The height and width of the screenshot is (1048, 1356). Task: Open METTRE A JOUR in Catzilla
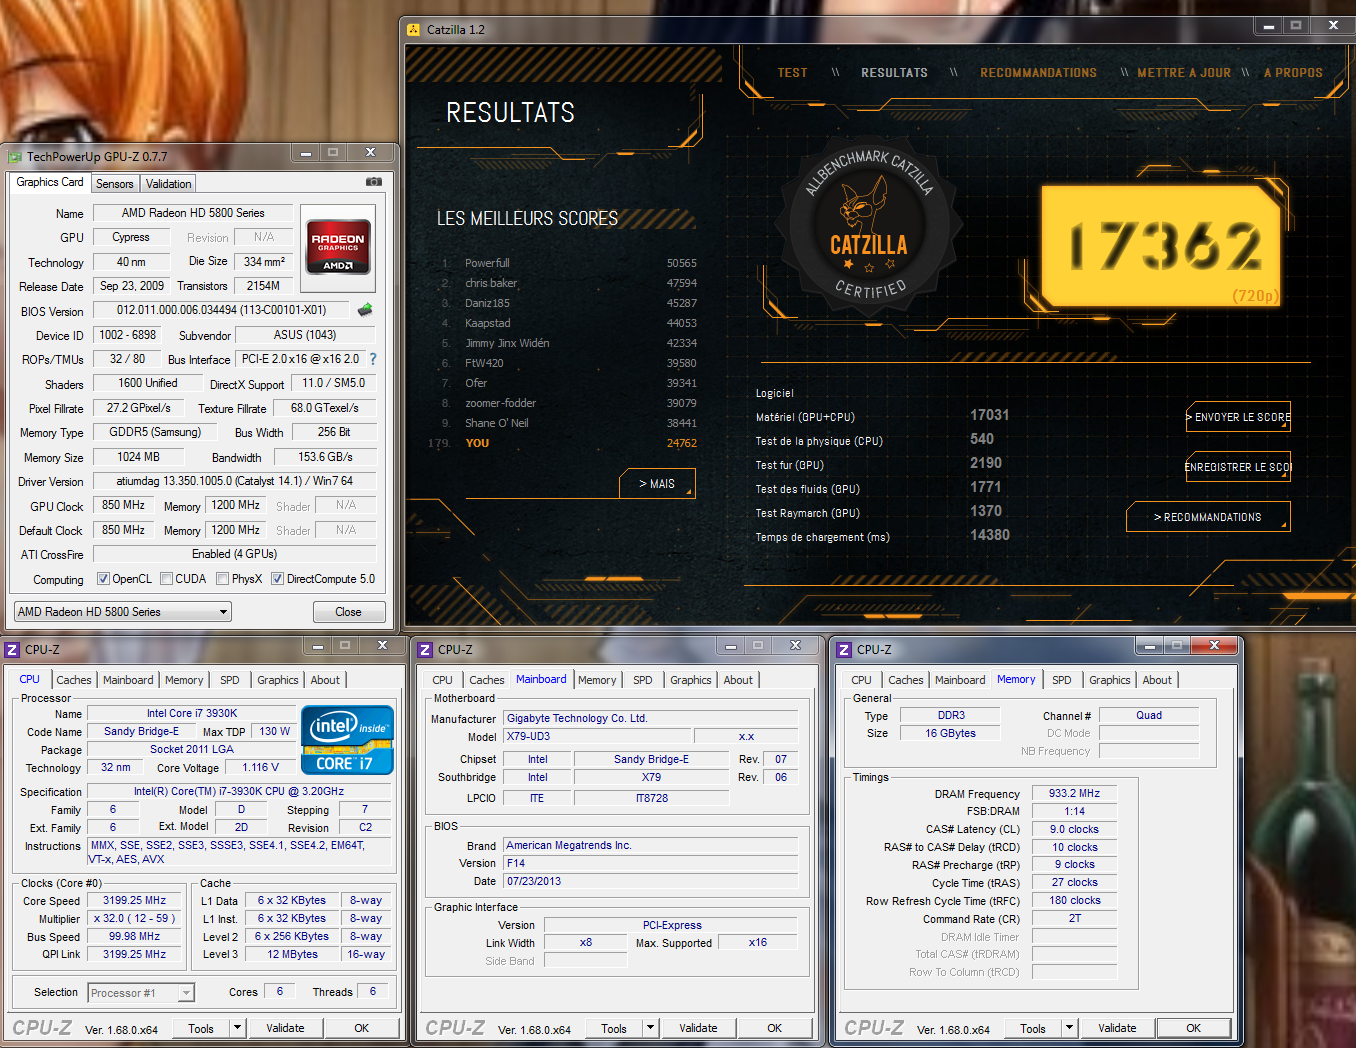[x=1184, y=73]
